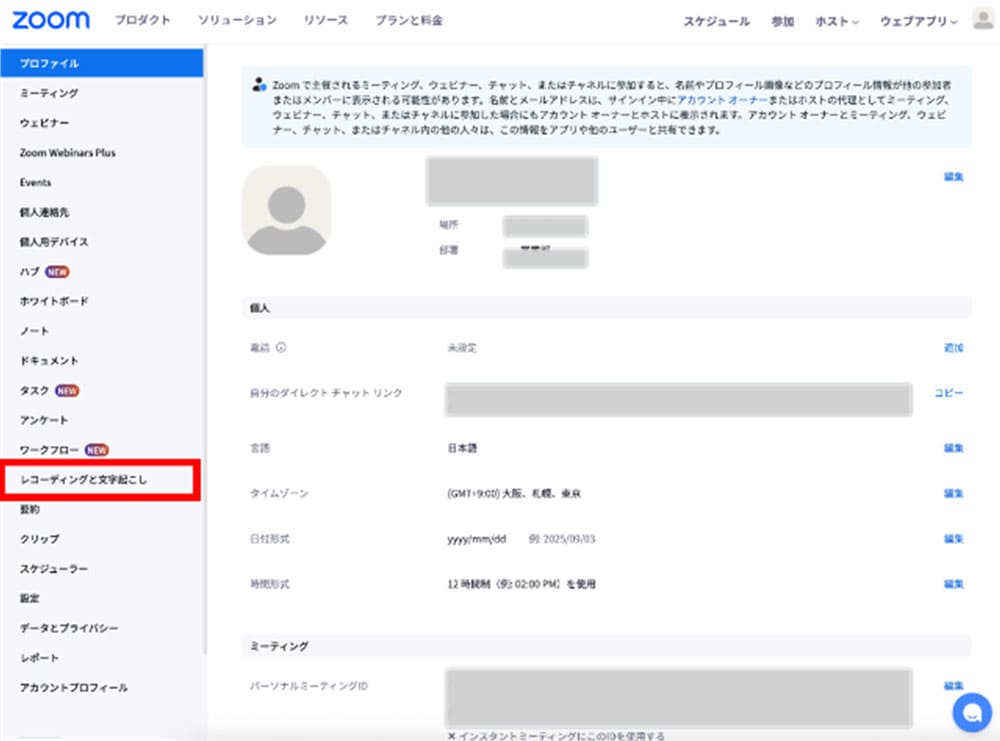
Task: Edit the タイムゾーン setting
Action: (x=953, y=493)
